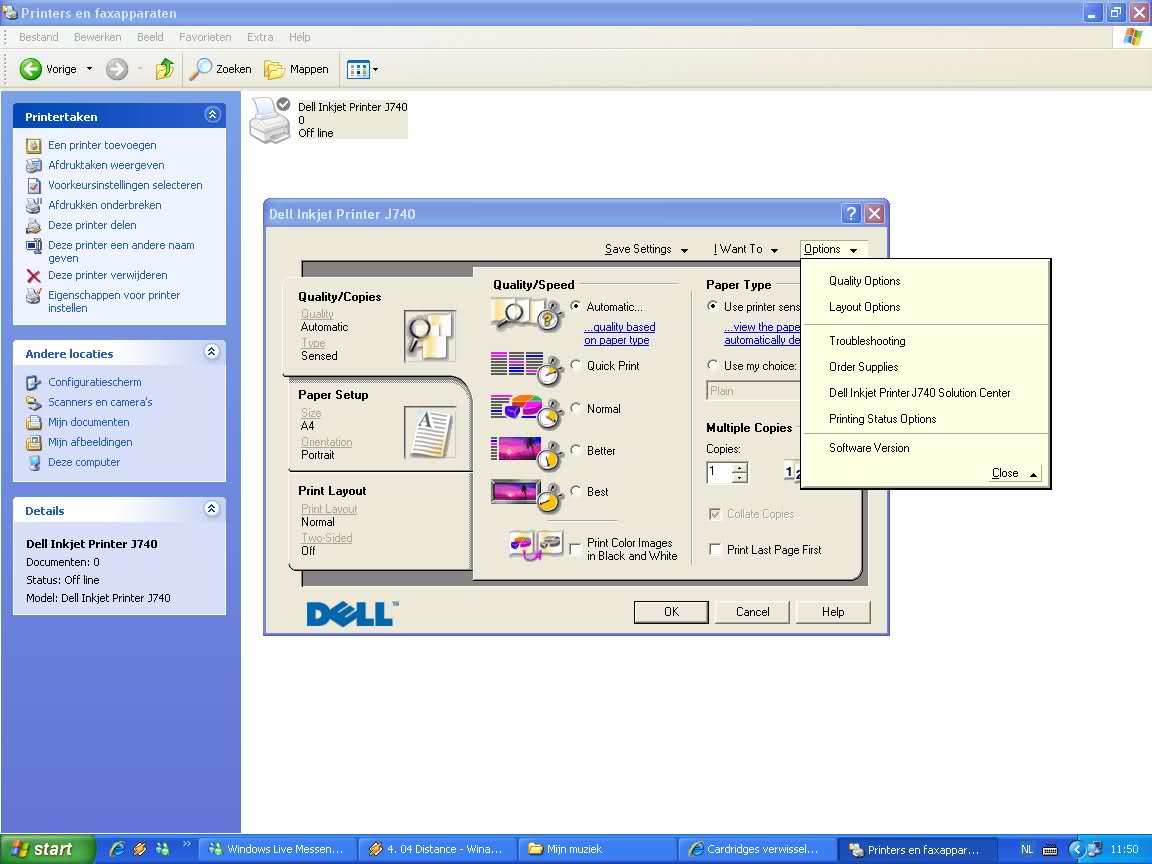The height and width of the screenshot is (864, 1152).
Task: Expand the I Want To dropdown
Action: 745,250
